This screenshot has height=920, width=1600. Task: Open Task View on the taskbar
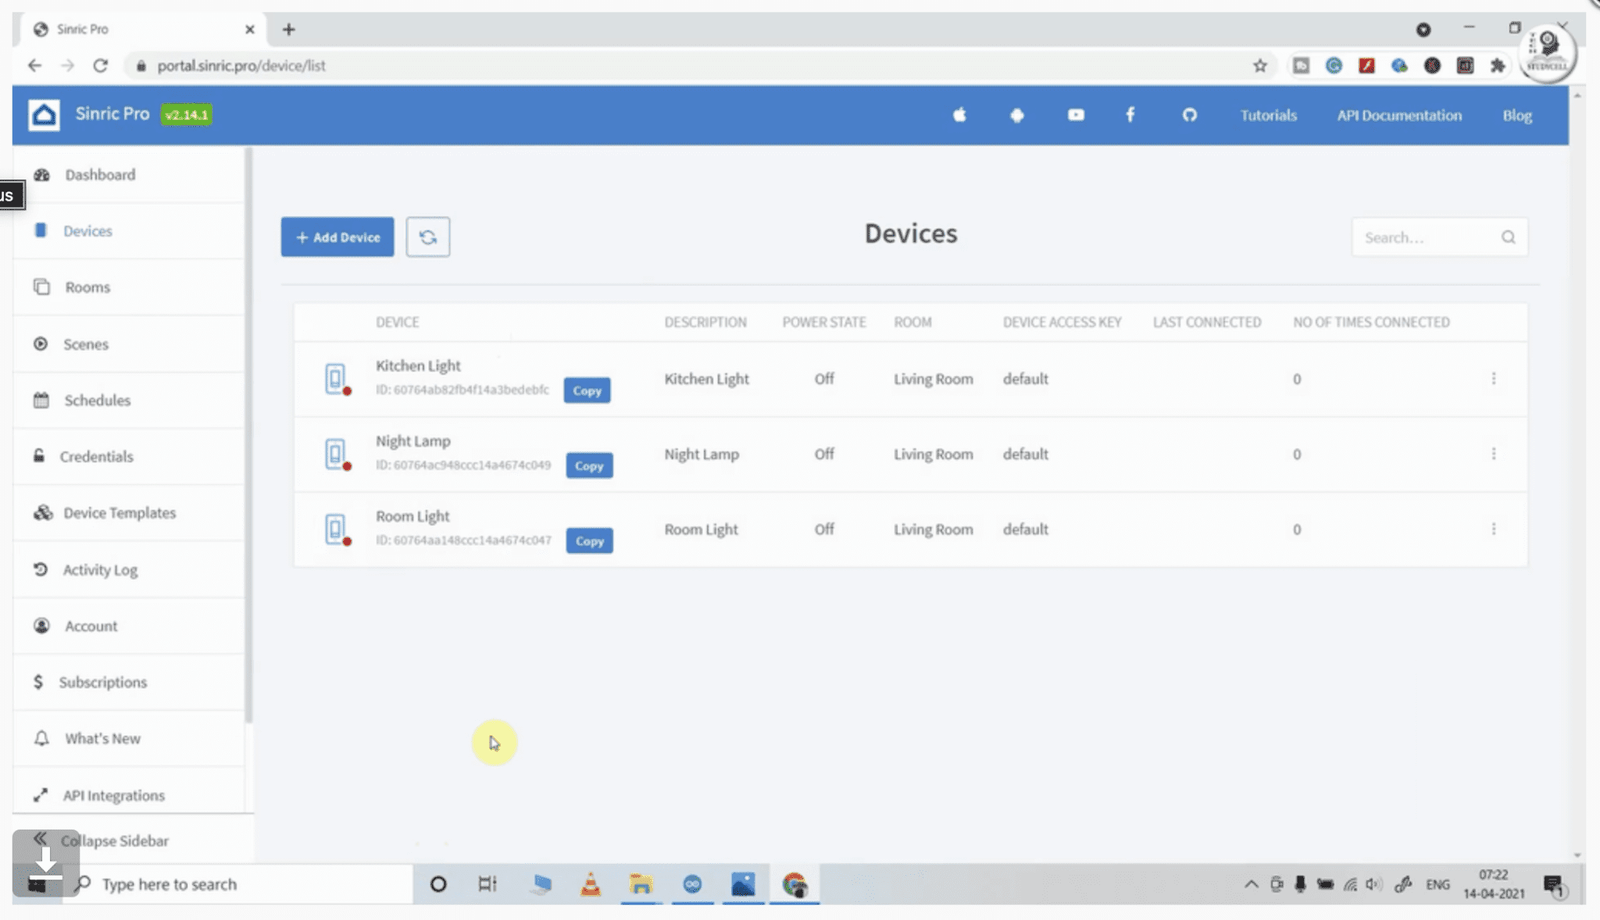(487, 884)
